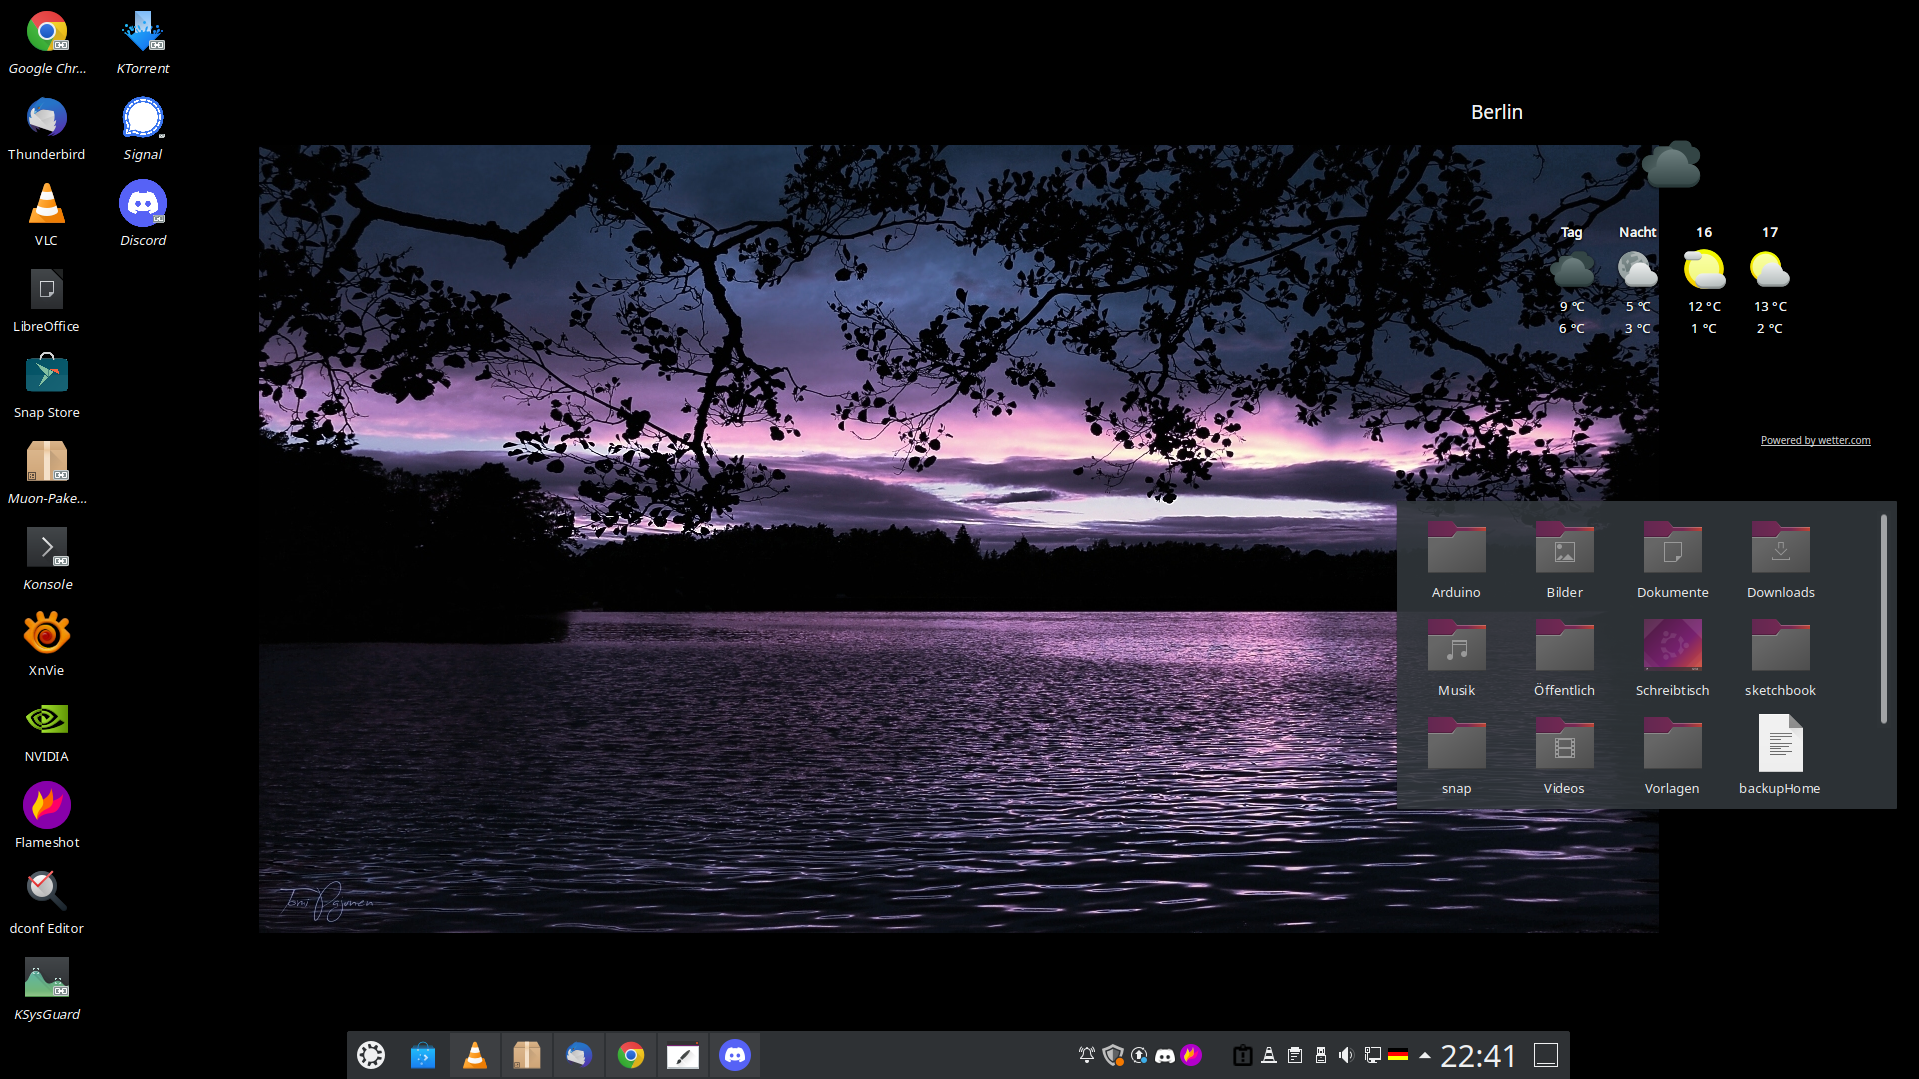Open clipboard warning tray icon
1919x1079 pixels.
[x=1243, y=1055]
